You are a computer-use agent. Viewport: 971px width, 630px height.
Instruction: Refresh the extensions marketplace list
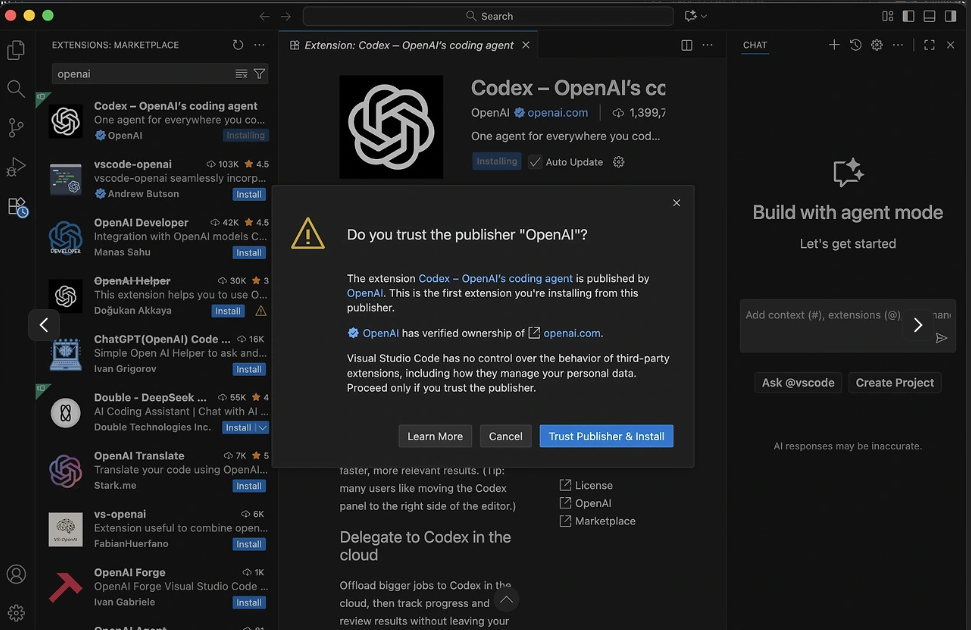[x=238, y=45]
